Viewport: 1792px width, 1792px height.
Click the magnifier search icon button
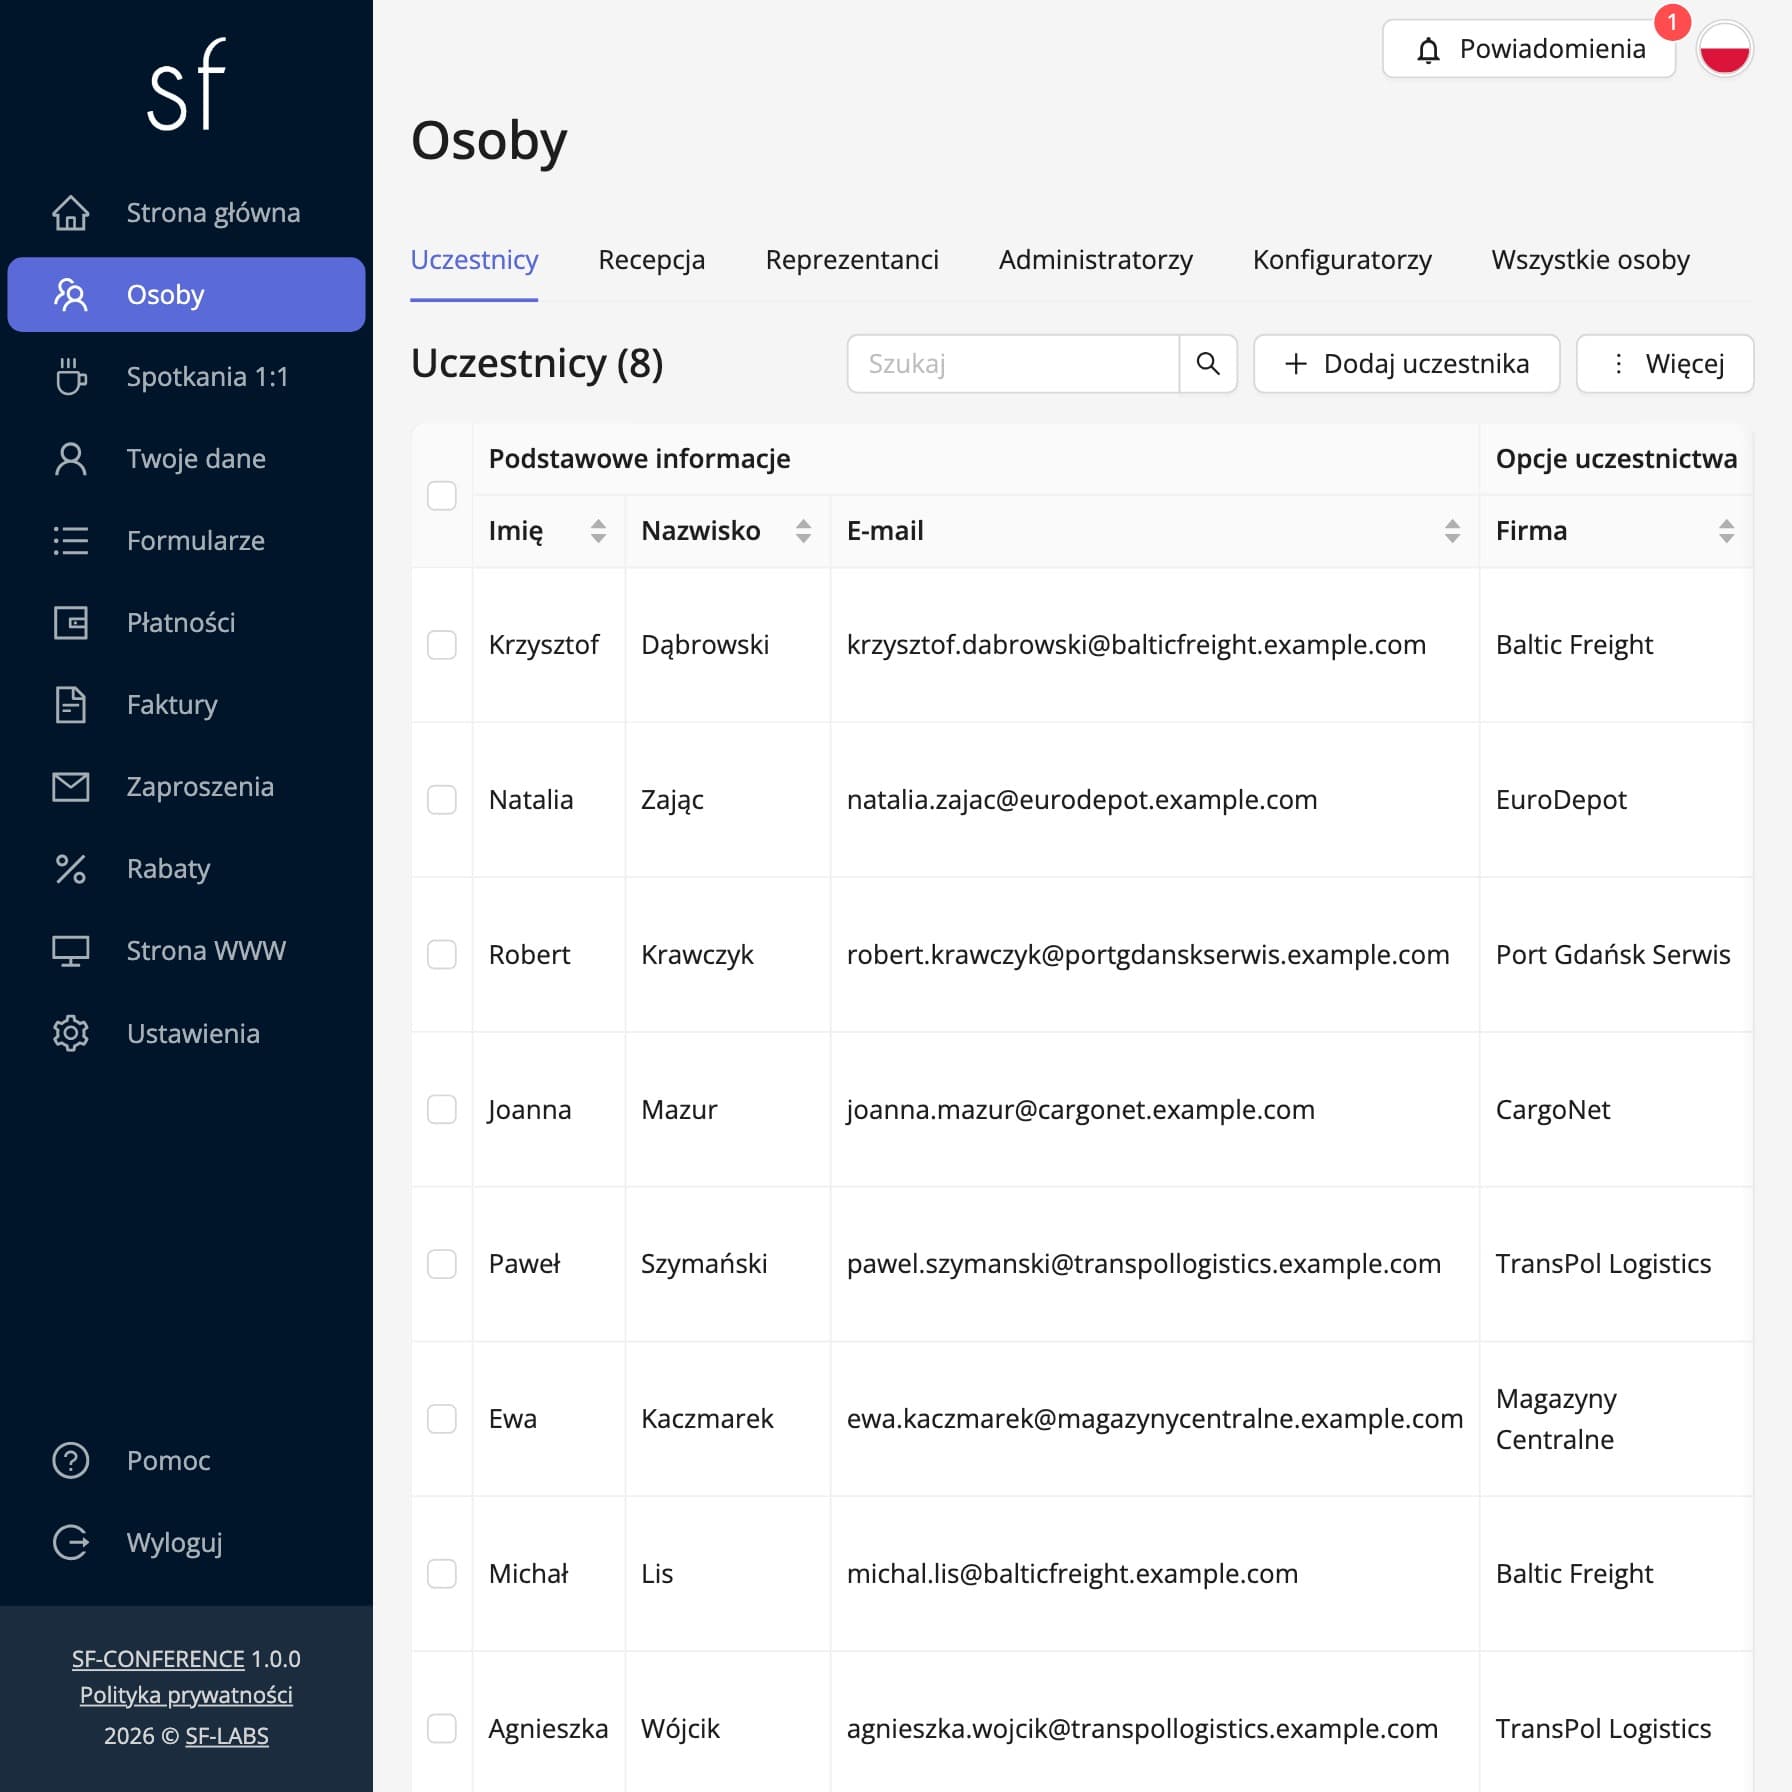coord(1208,364)
